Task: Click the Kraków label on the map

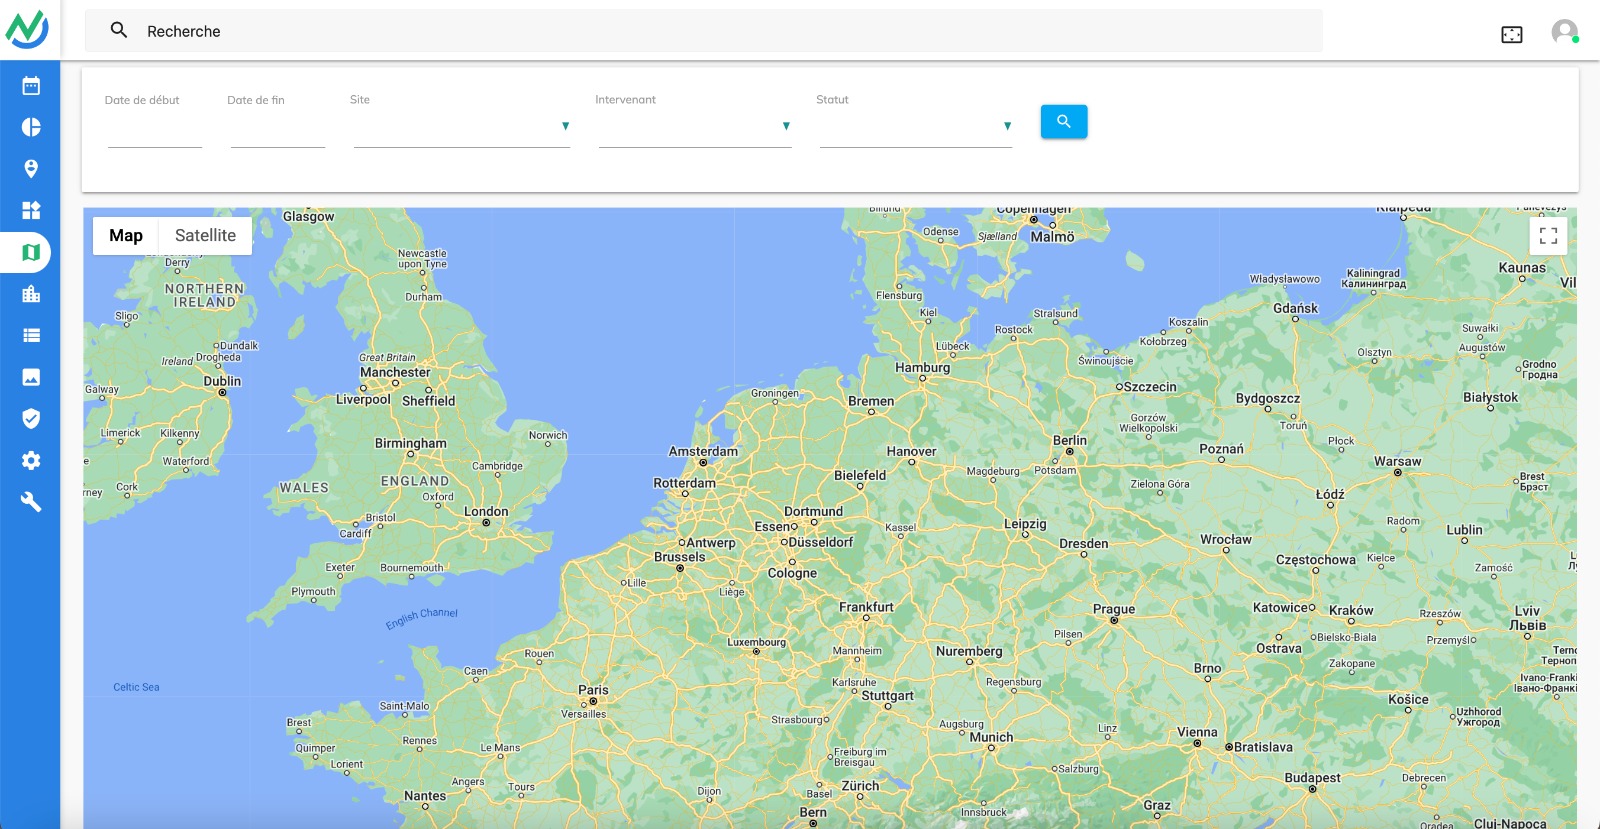Action: click(1351, 610)
